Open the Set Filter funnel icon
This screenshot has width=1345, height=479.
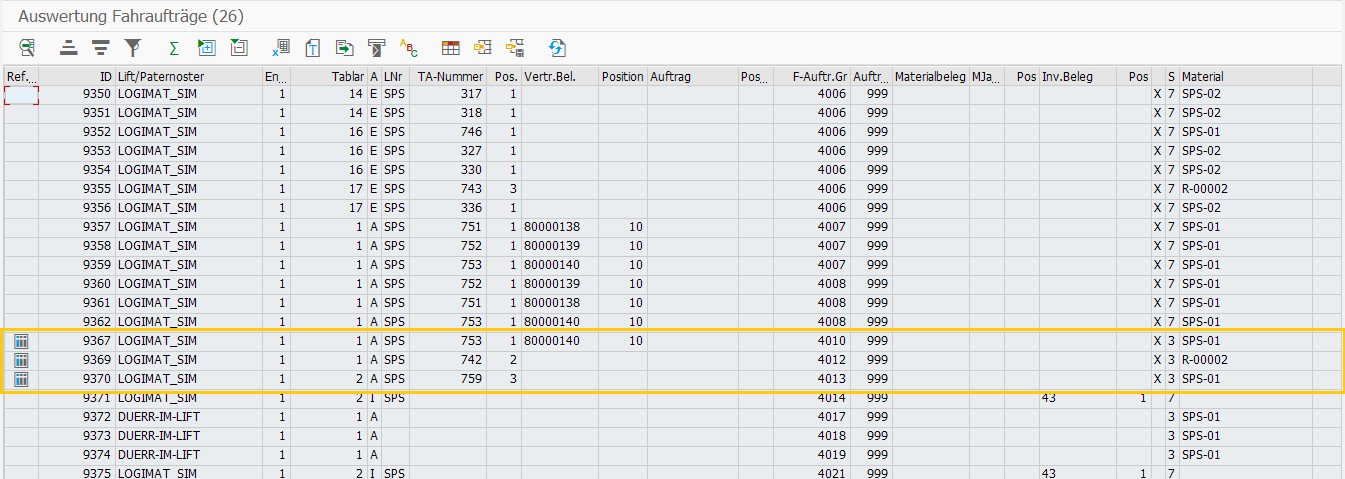(133, 47)
